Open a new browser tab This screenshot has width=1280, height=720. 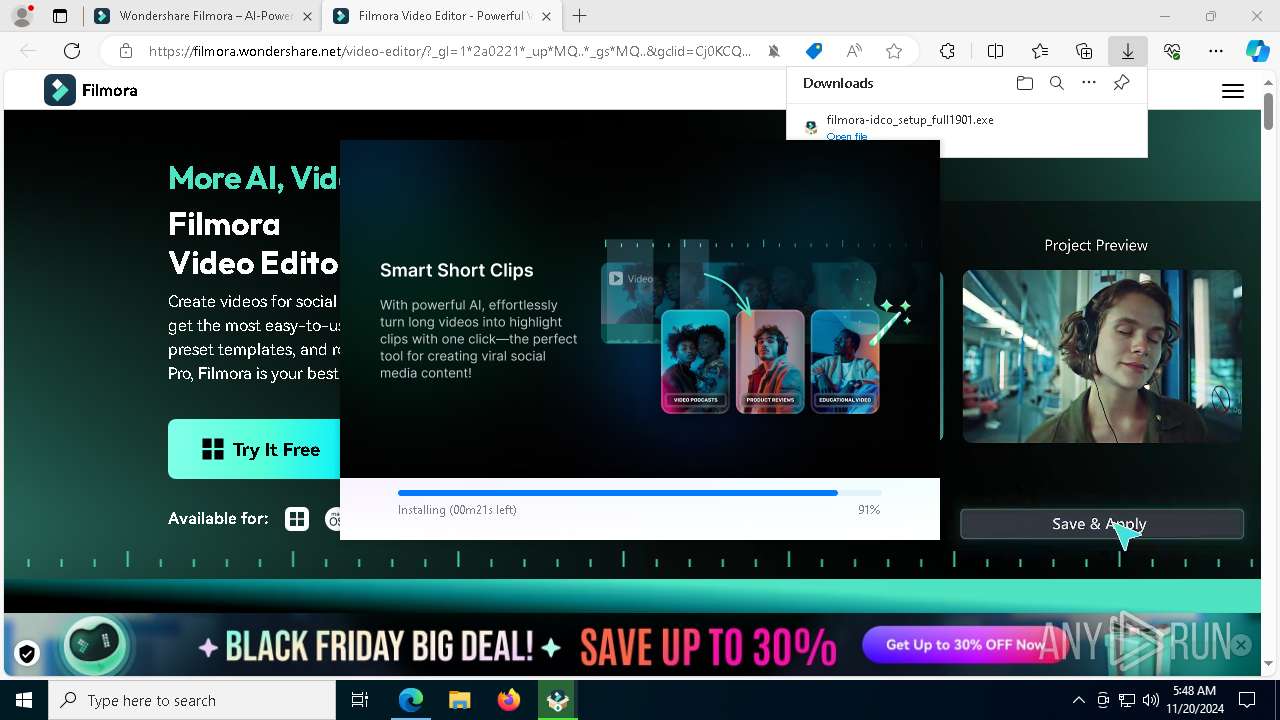pyautogui.click(x=580, y=16)
